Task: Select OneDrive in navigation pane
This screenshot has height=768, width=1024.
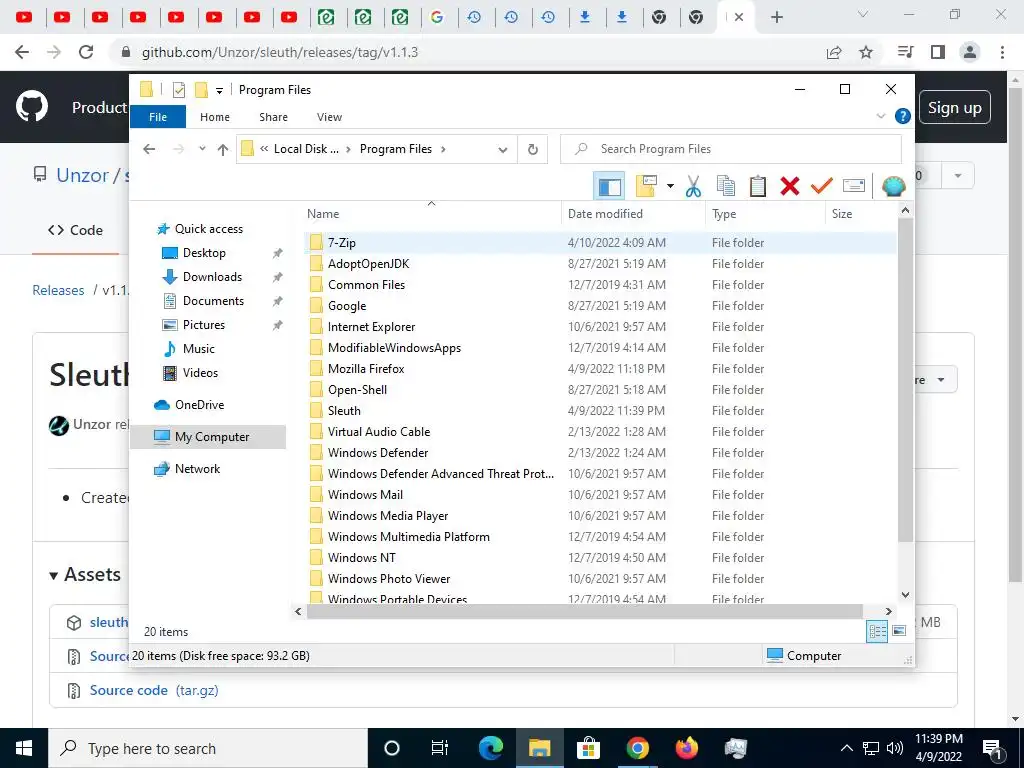Action: coord(199,405)
